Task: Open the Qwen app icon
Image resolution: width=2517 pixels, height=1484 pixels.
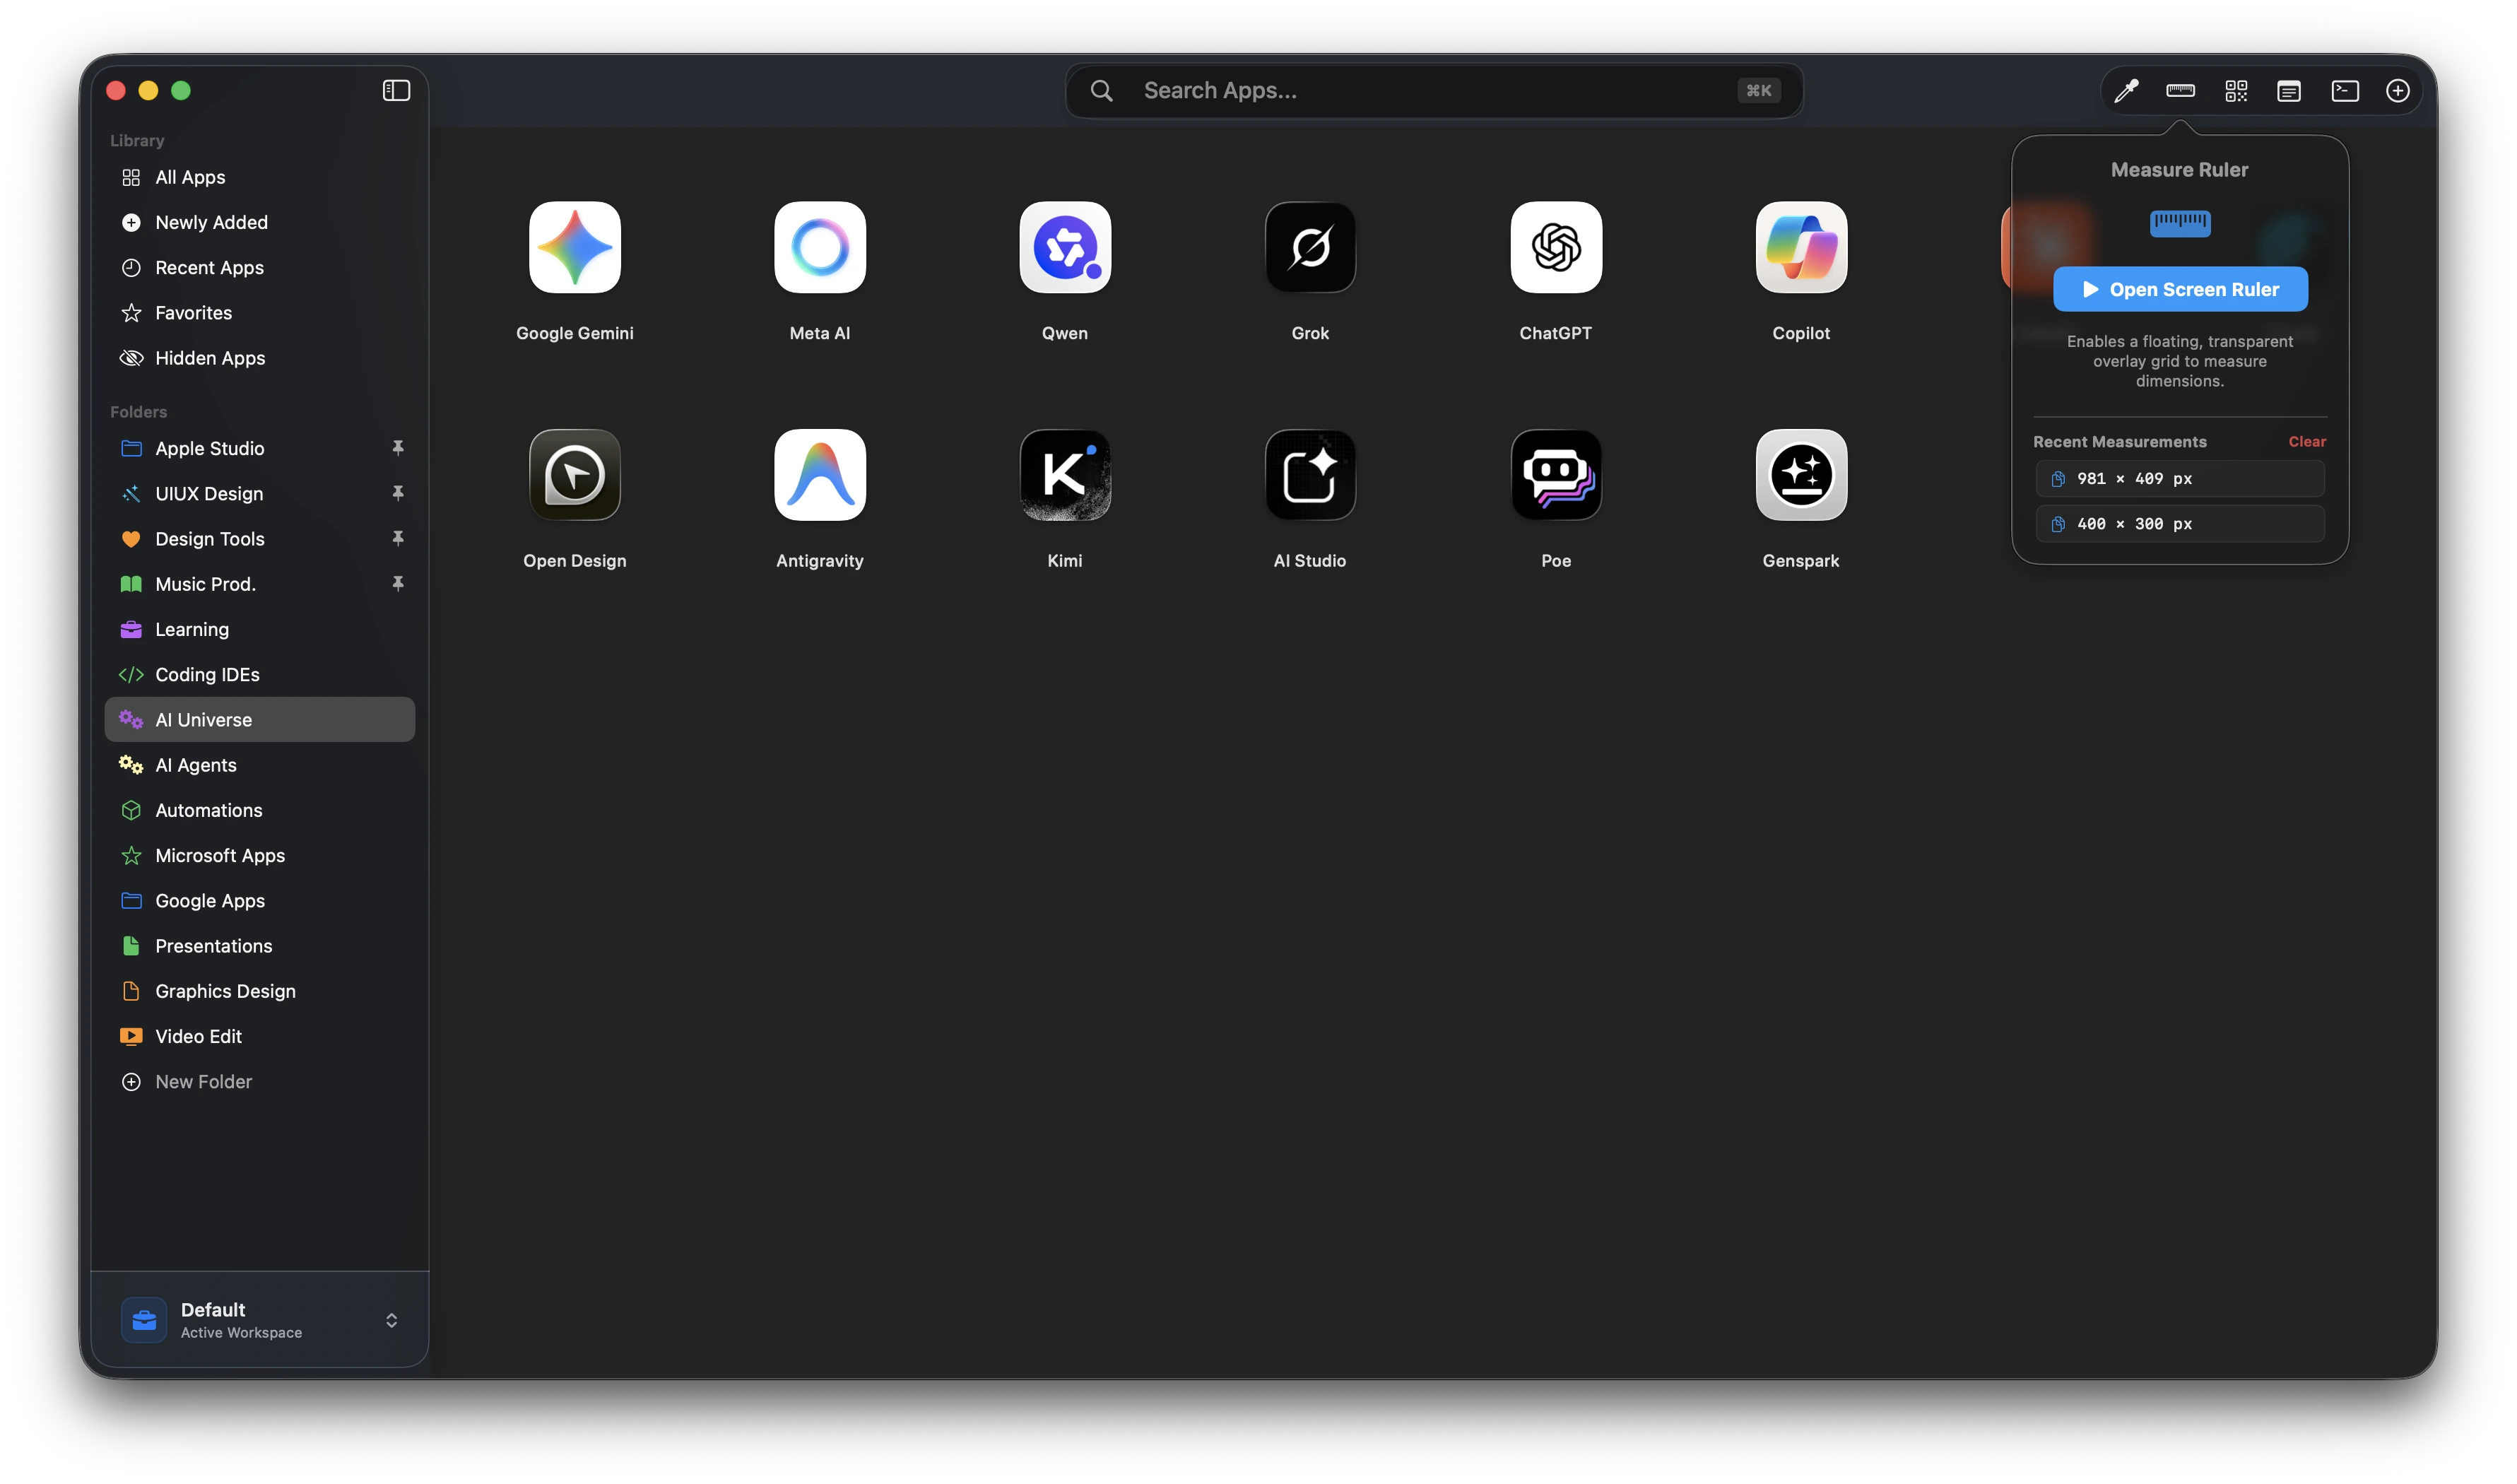Action: 1065,247
